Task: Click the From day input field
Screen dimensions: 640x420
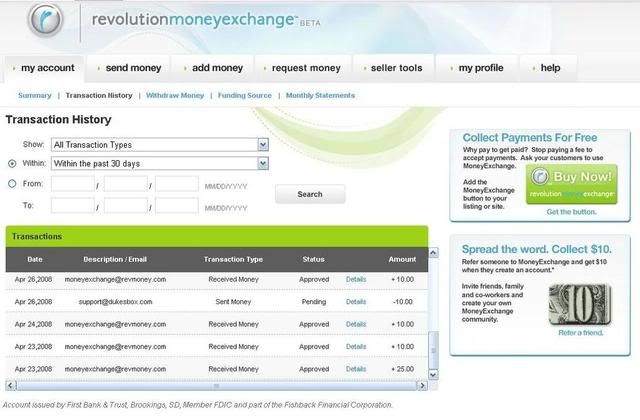Action: (125, 184)
